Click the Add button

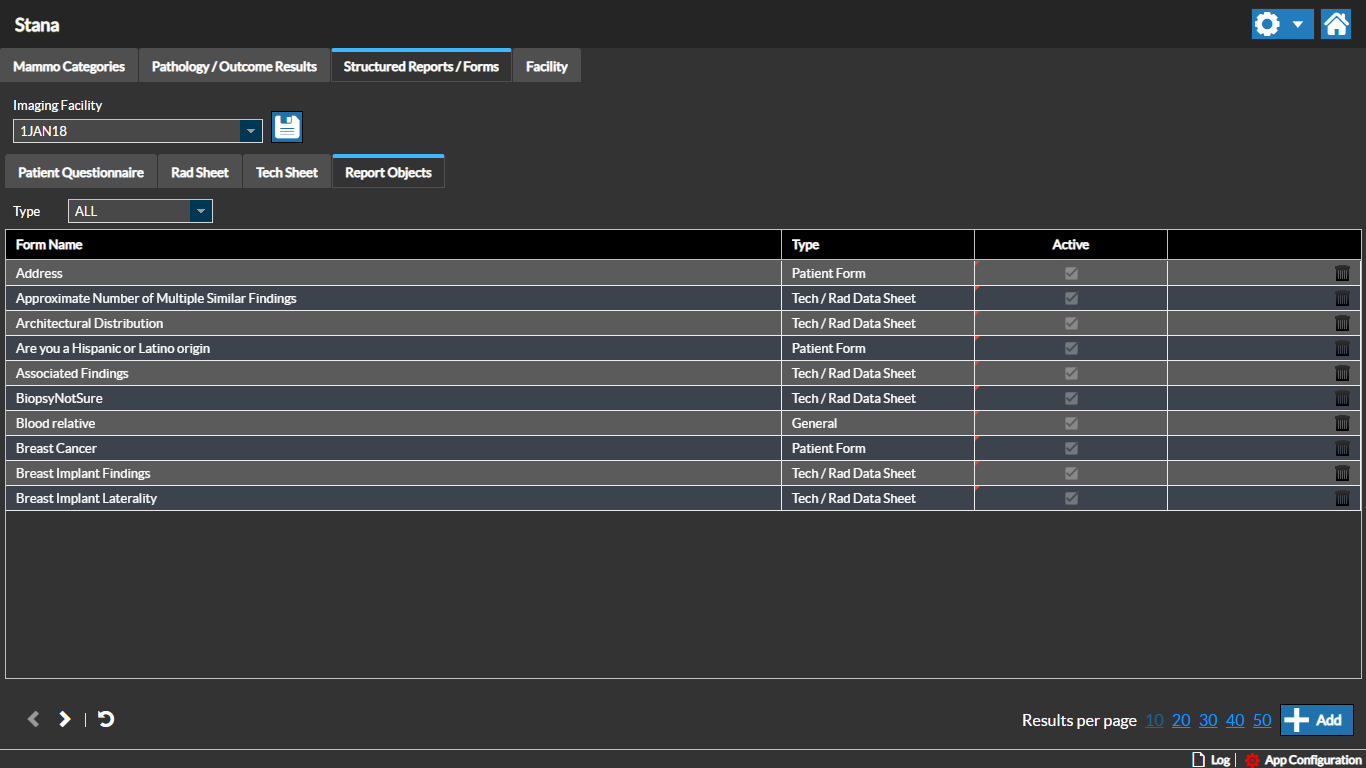click(1316, 720)
